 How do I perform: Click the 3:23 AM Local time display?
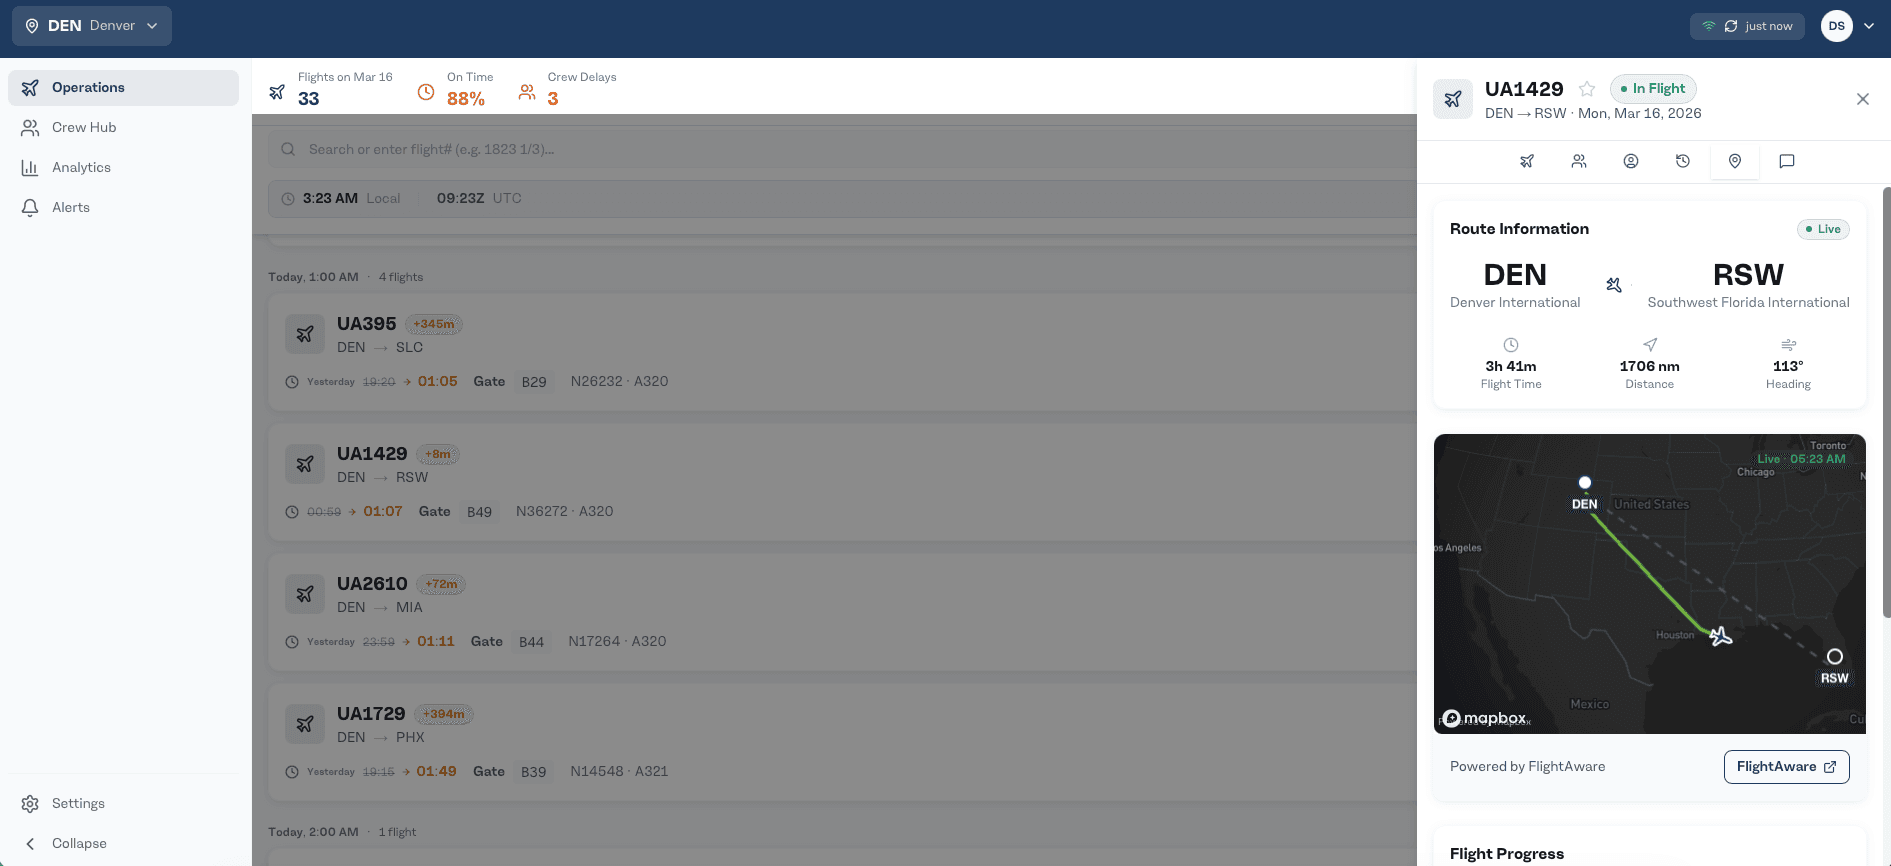(351, 198)
